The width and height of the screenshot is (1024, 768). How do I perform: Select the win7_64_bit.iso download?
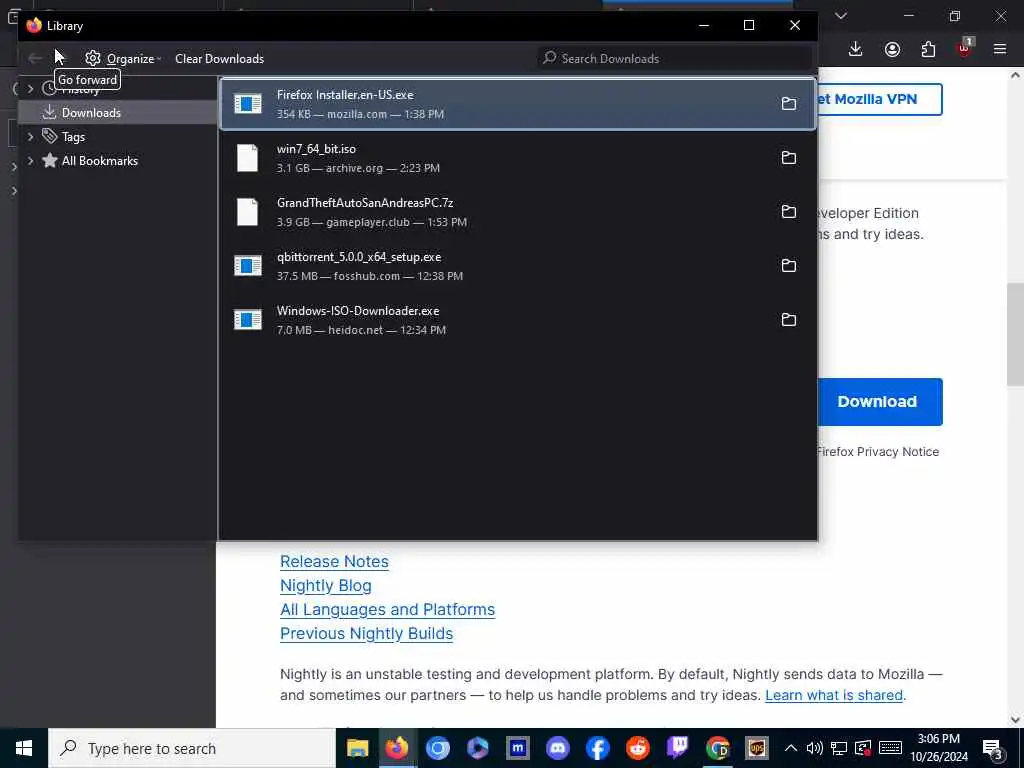(x=517, y=158)
